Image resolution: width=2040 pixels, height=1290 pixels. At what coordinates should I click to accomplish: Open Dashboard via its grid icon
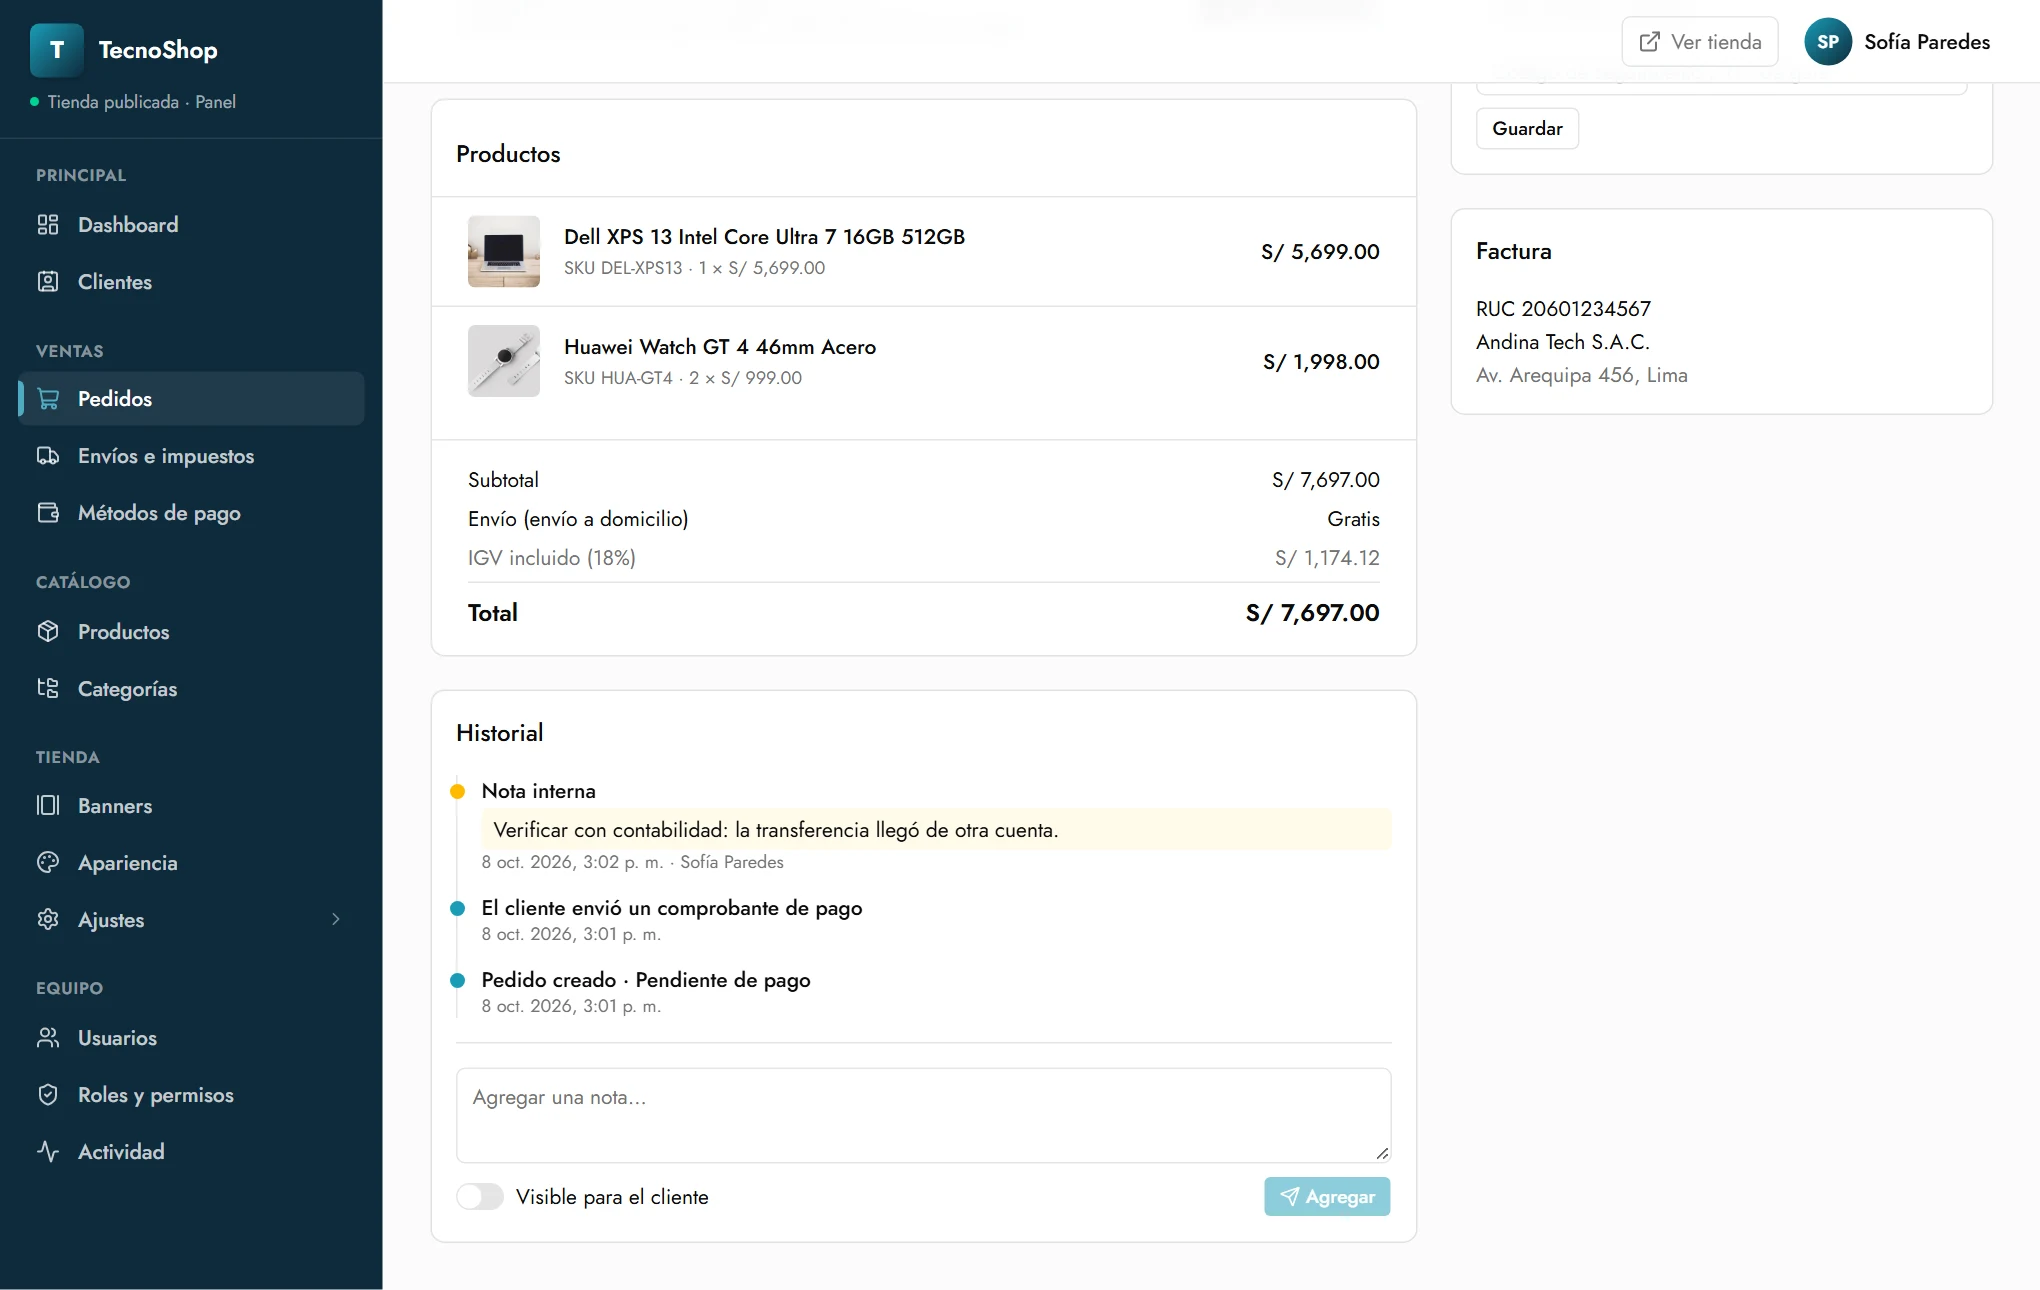click(x=48, y=225)
